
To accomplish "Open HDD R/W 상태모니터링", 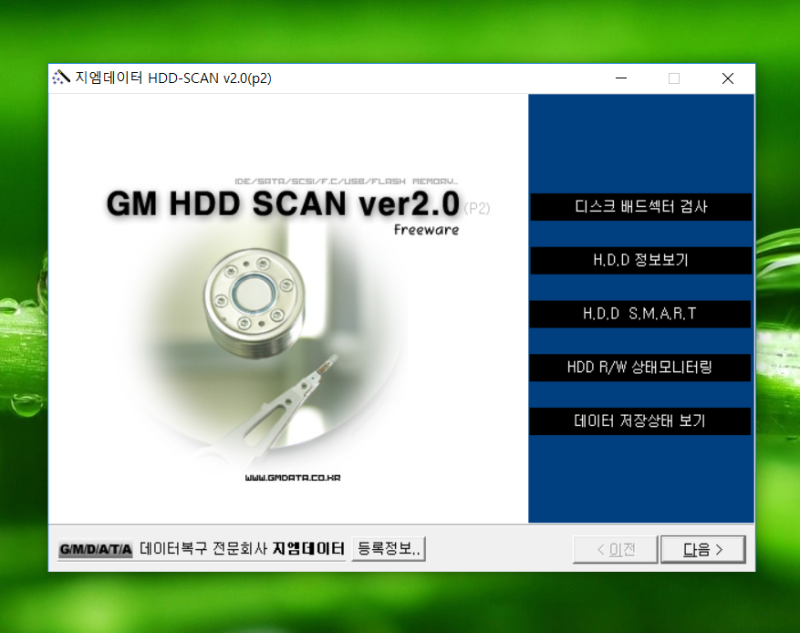I will click(640, 367).
